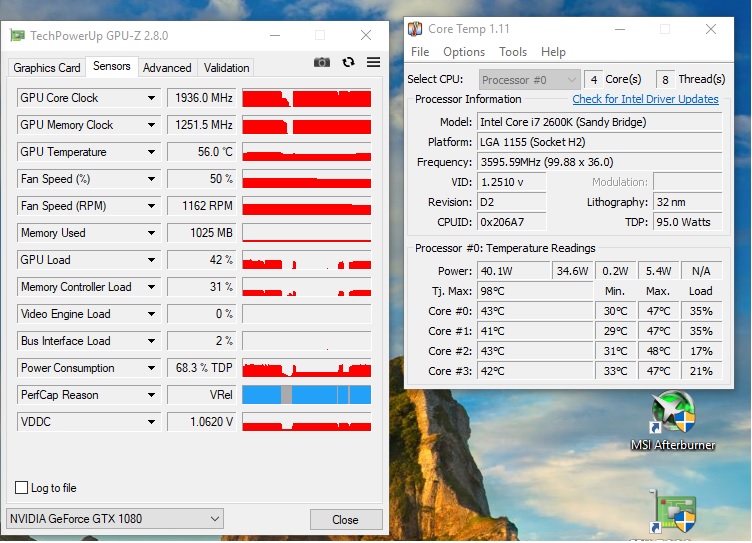
Task: Click Core #3 load 21% value
Action: coord(701,371)
